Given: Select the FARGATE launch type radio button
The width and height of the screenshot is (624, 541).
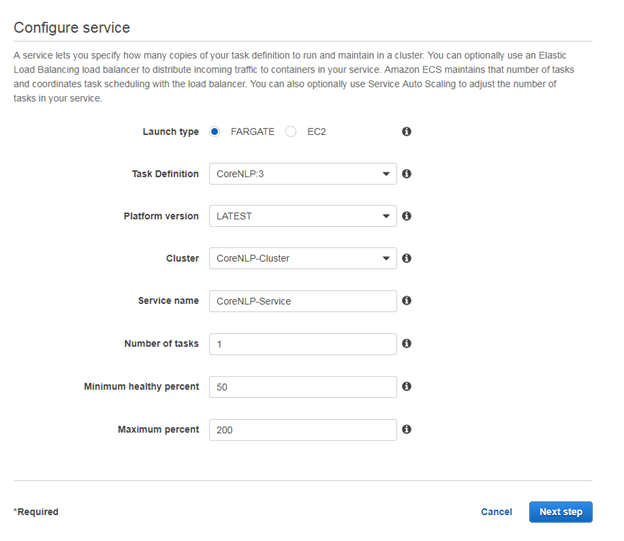Looking at the screenshot, I should (214, 131).
